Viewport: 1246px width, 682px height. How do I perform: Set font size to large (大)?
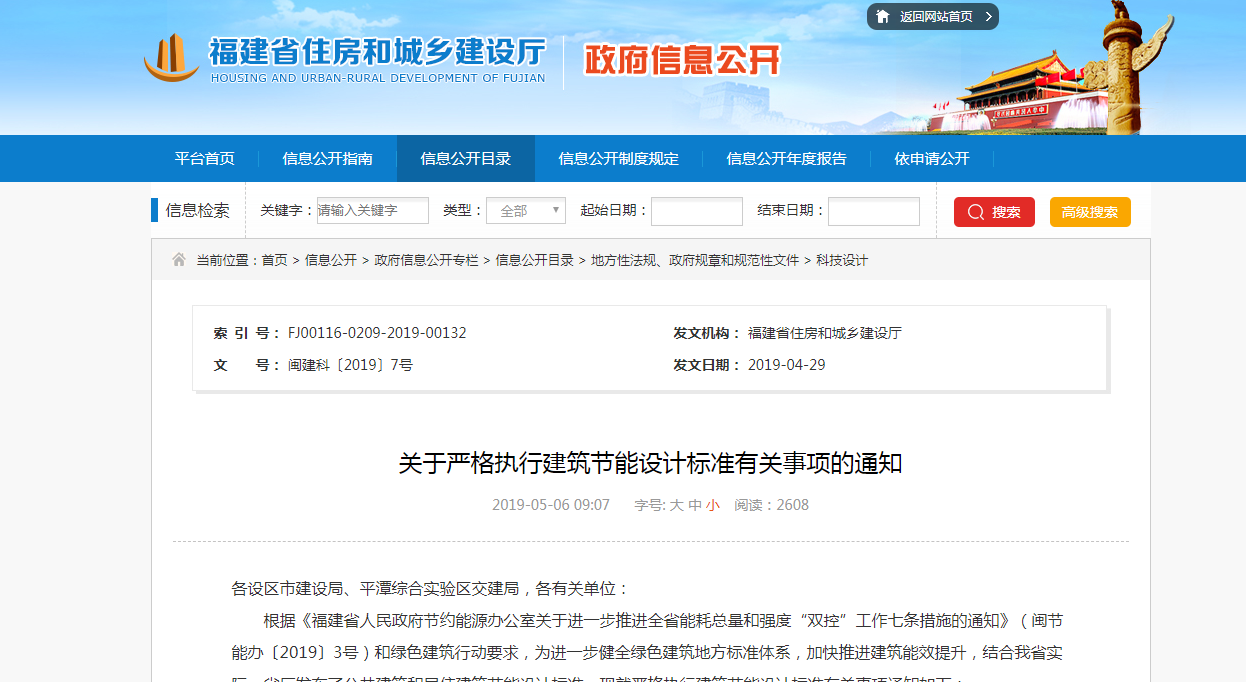(x=676, y=506)
